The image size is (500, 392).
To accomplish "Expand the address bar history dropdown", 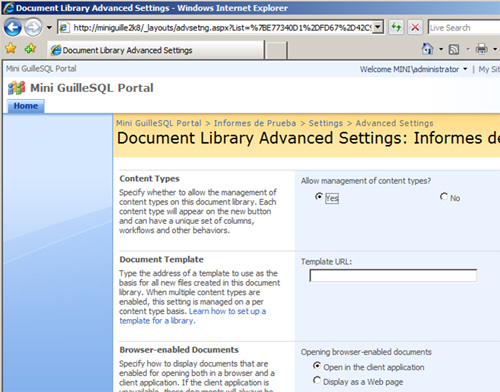I will click(x=377, y=27).
